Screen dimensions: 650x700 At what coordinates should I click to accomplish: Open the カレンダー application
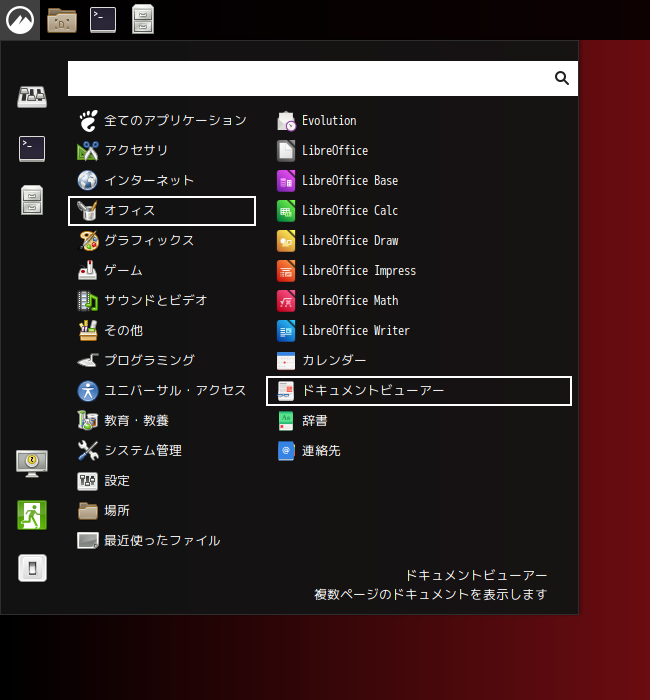coord(419,360)
